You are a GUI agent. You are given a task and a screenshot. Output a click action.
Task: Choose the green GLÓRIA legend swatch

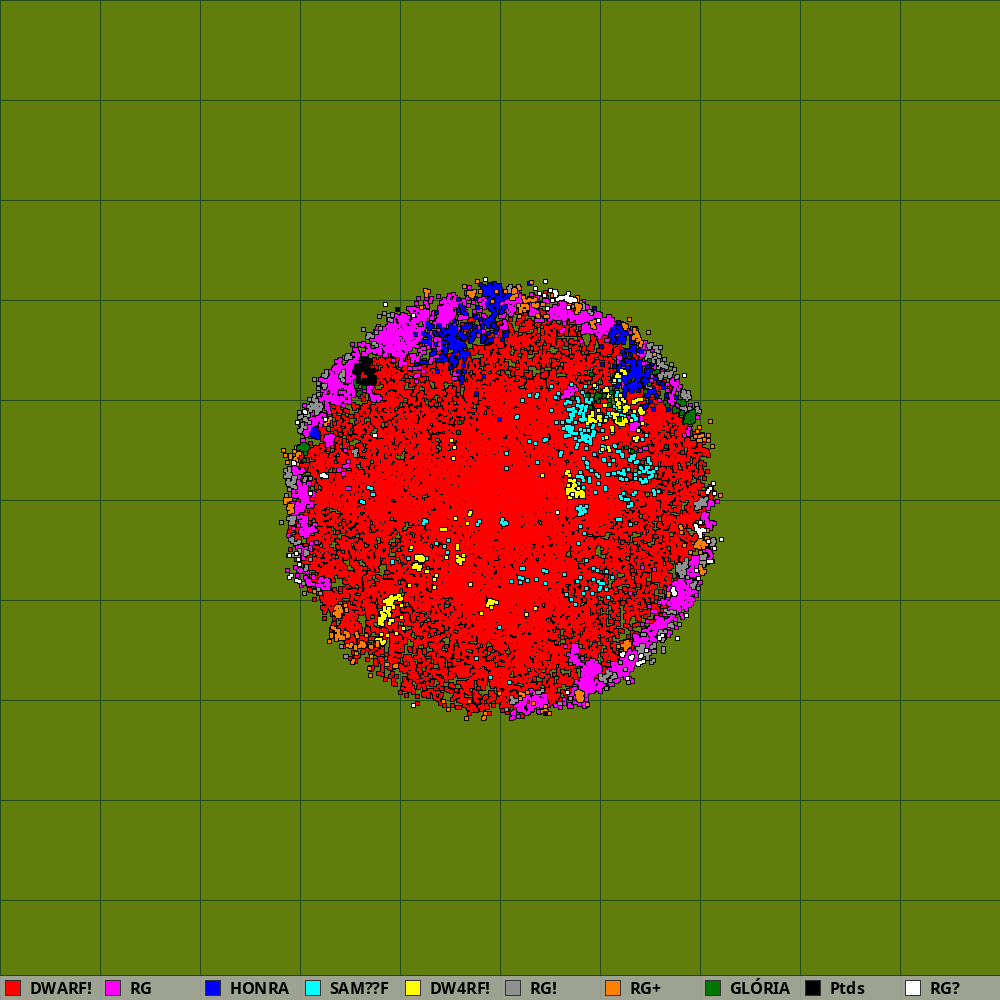click(x=713, y=988)
